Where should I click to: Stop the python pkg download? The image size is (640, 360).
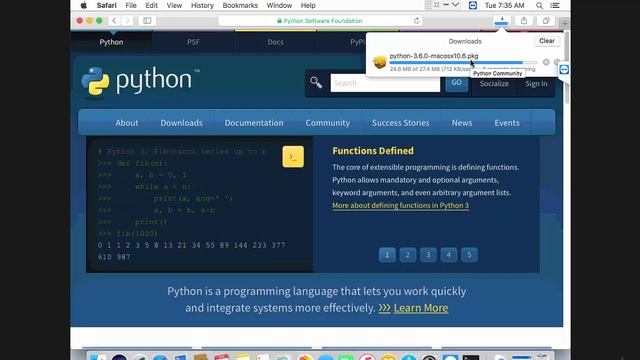pos(546,62)
